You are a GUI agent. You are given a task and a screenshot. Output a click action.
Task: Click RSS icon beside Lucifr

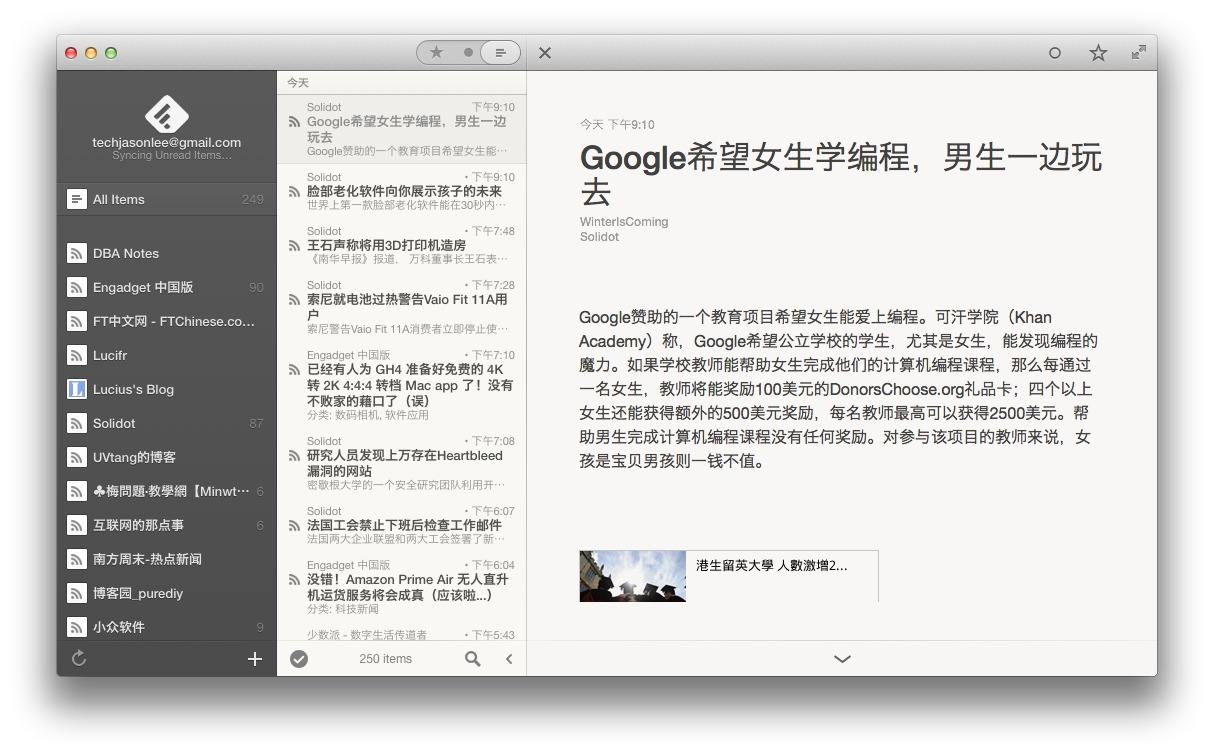pyautogui.click(x=76, y=355)
